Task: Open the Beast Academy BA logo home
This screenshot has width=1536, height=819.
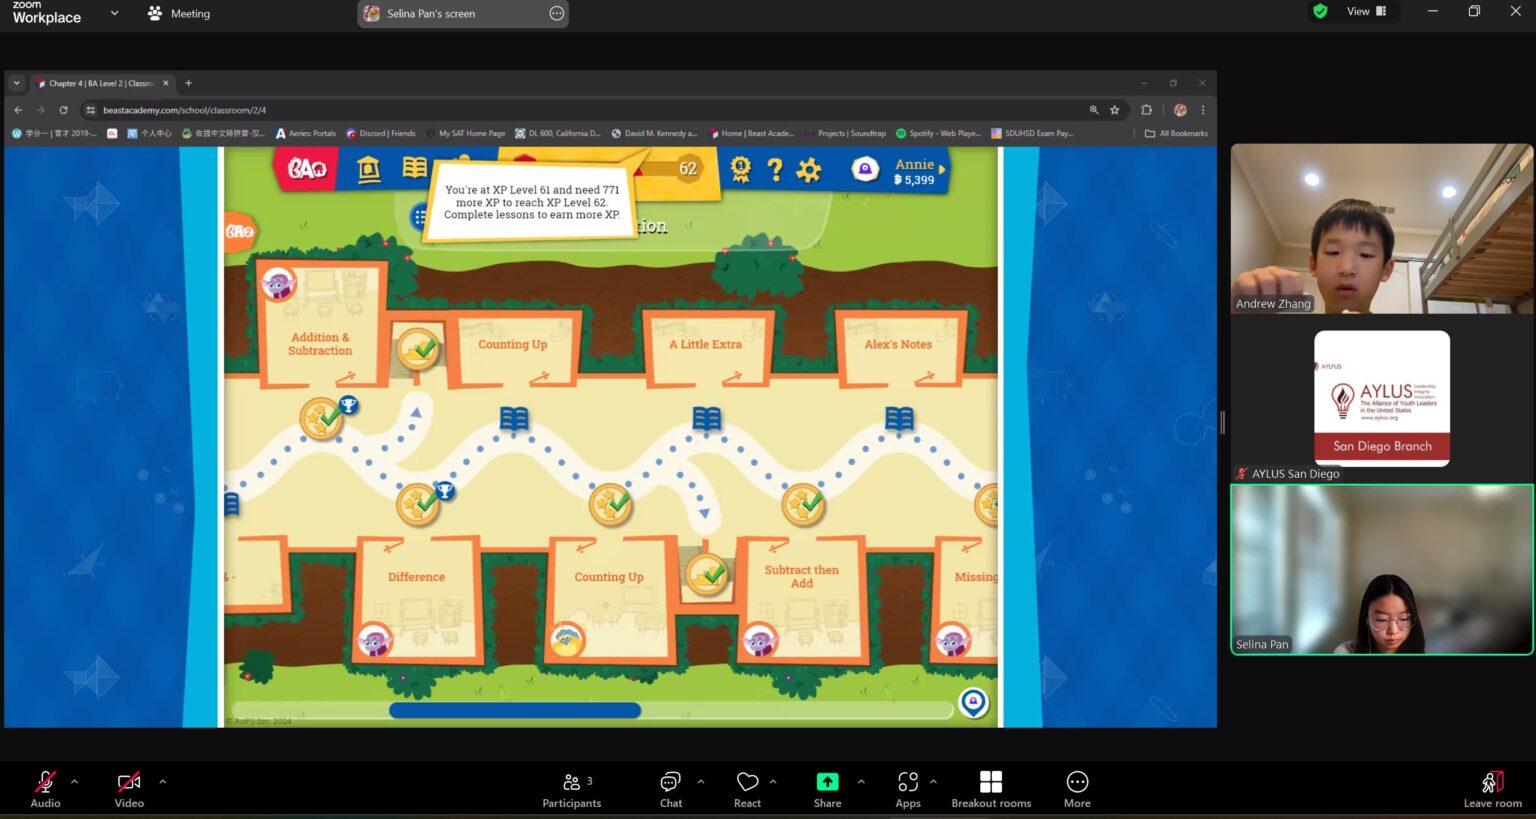Action: 307,169
